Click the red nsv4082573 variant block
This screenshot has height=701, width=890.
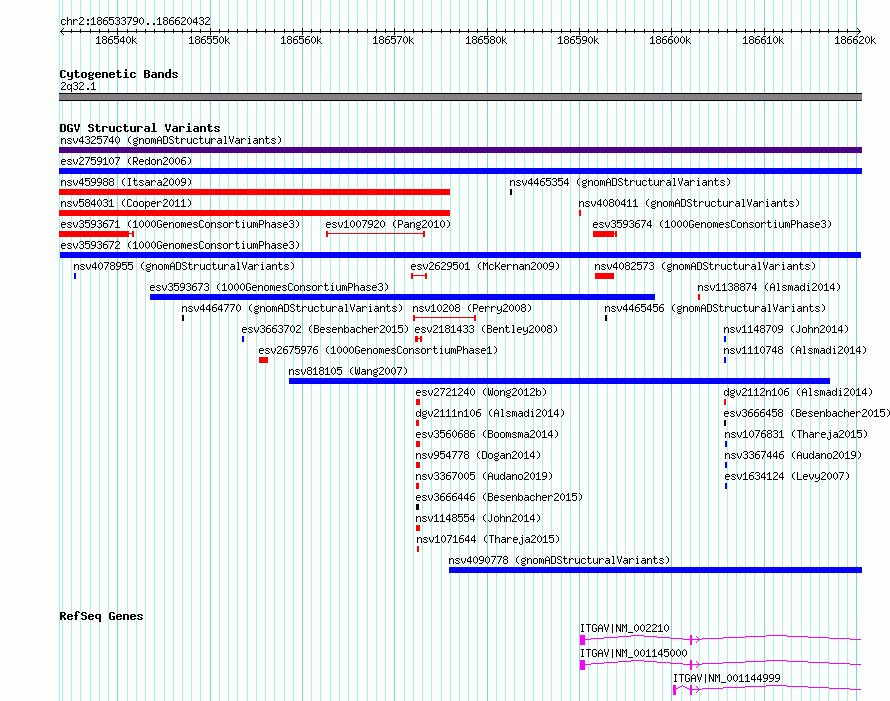click(x=604, y=276)
